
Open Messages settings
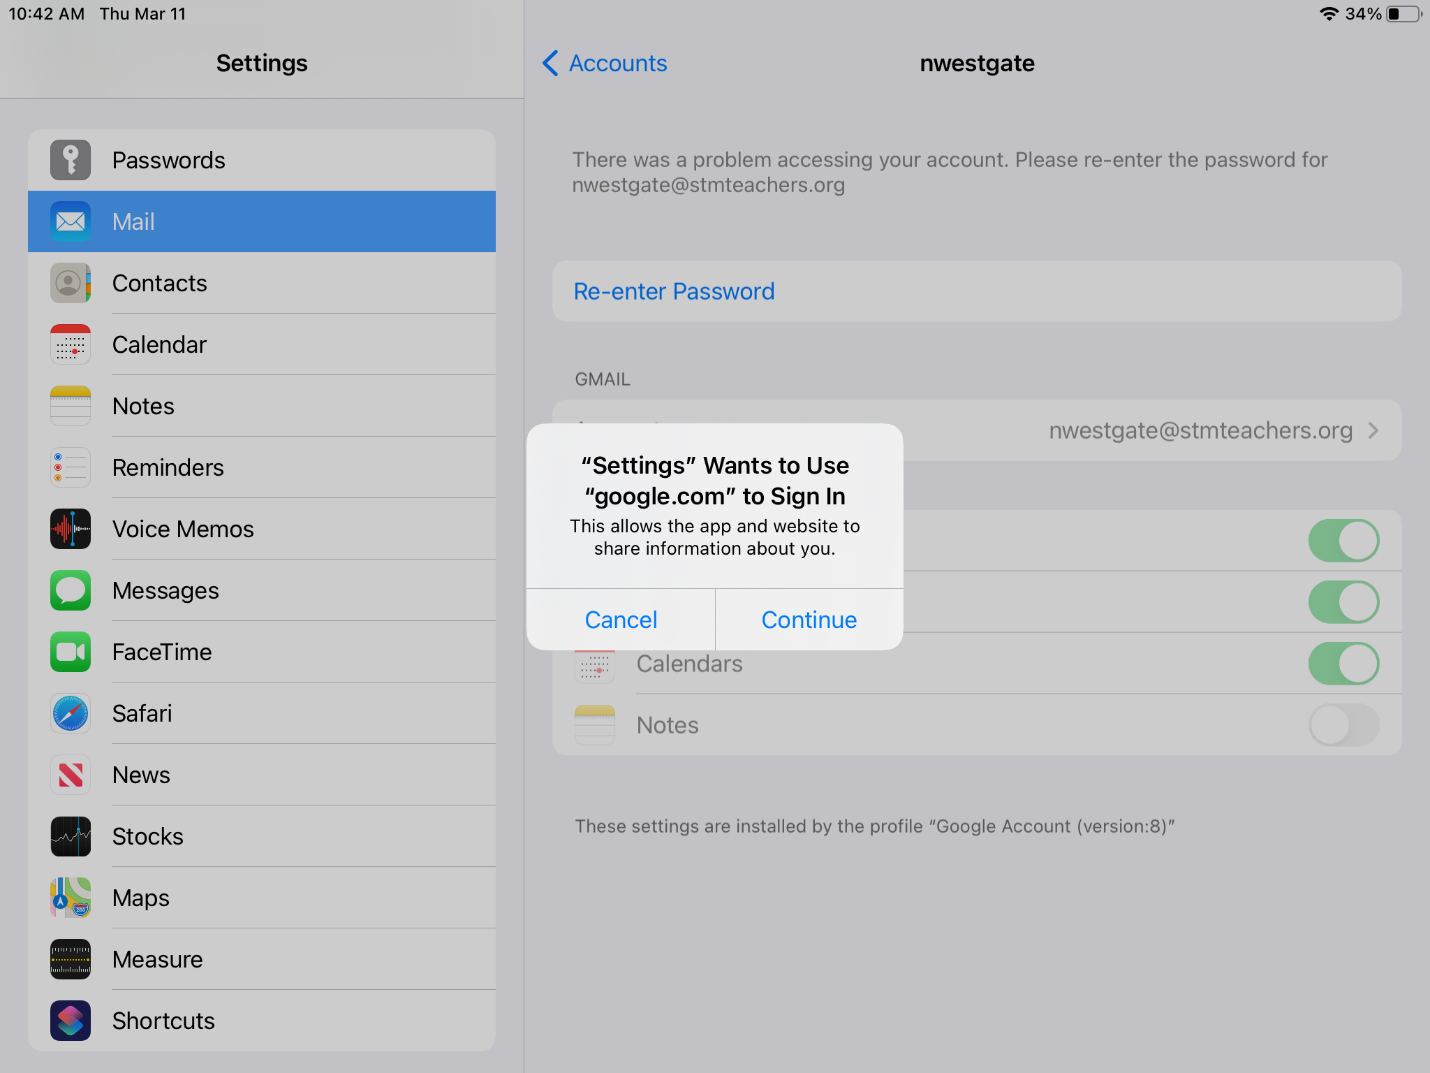click(x=262, y=591)
